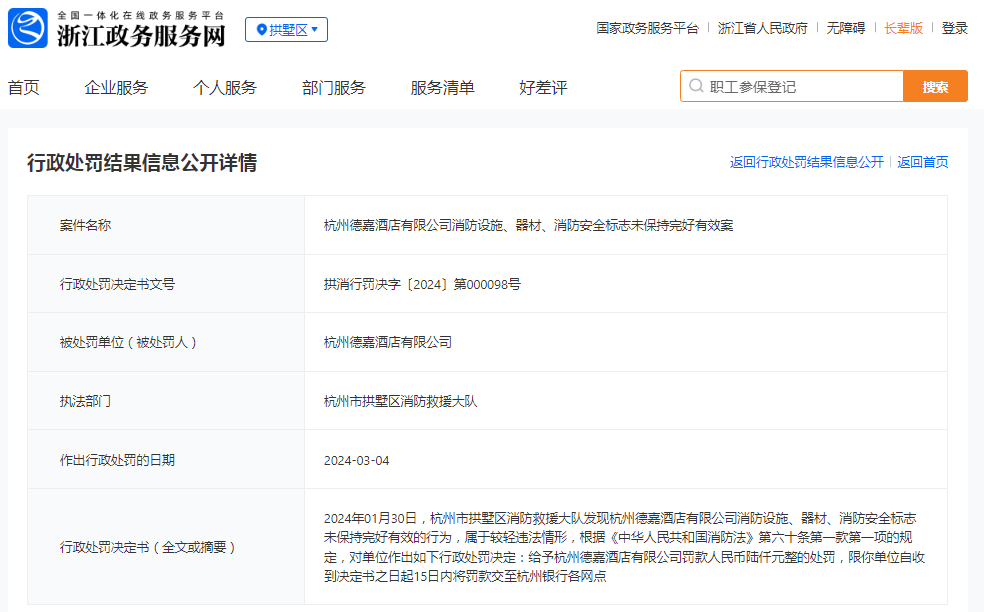The image size is (984, 612).
Task: Click the 杭州市拱墅区消防救援大队 value
Action: click(400, 401)
